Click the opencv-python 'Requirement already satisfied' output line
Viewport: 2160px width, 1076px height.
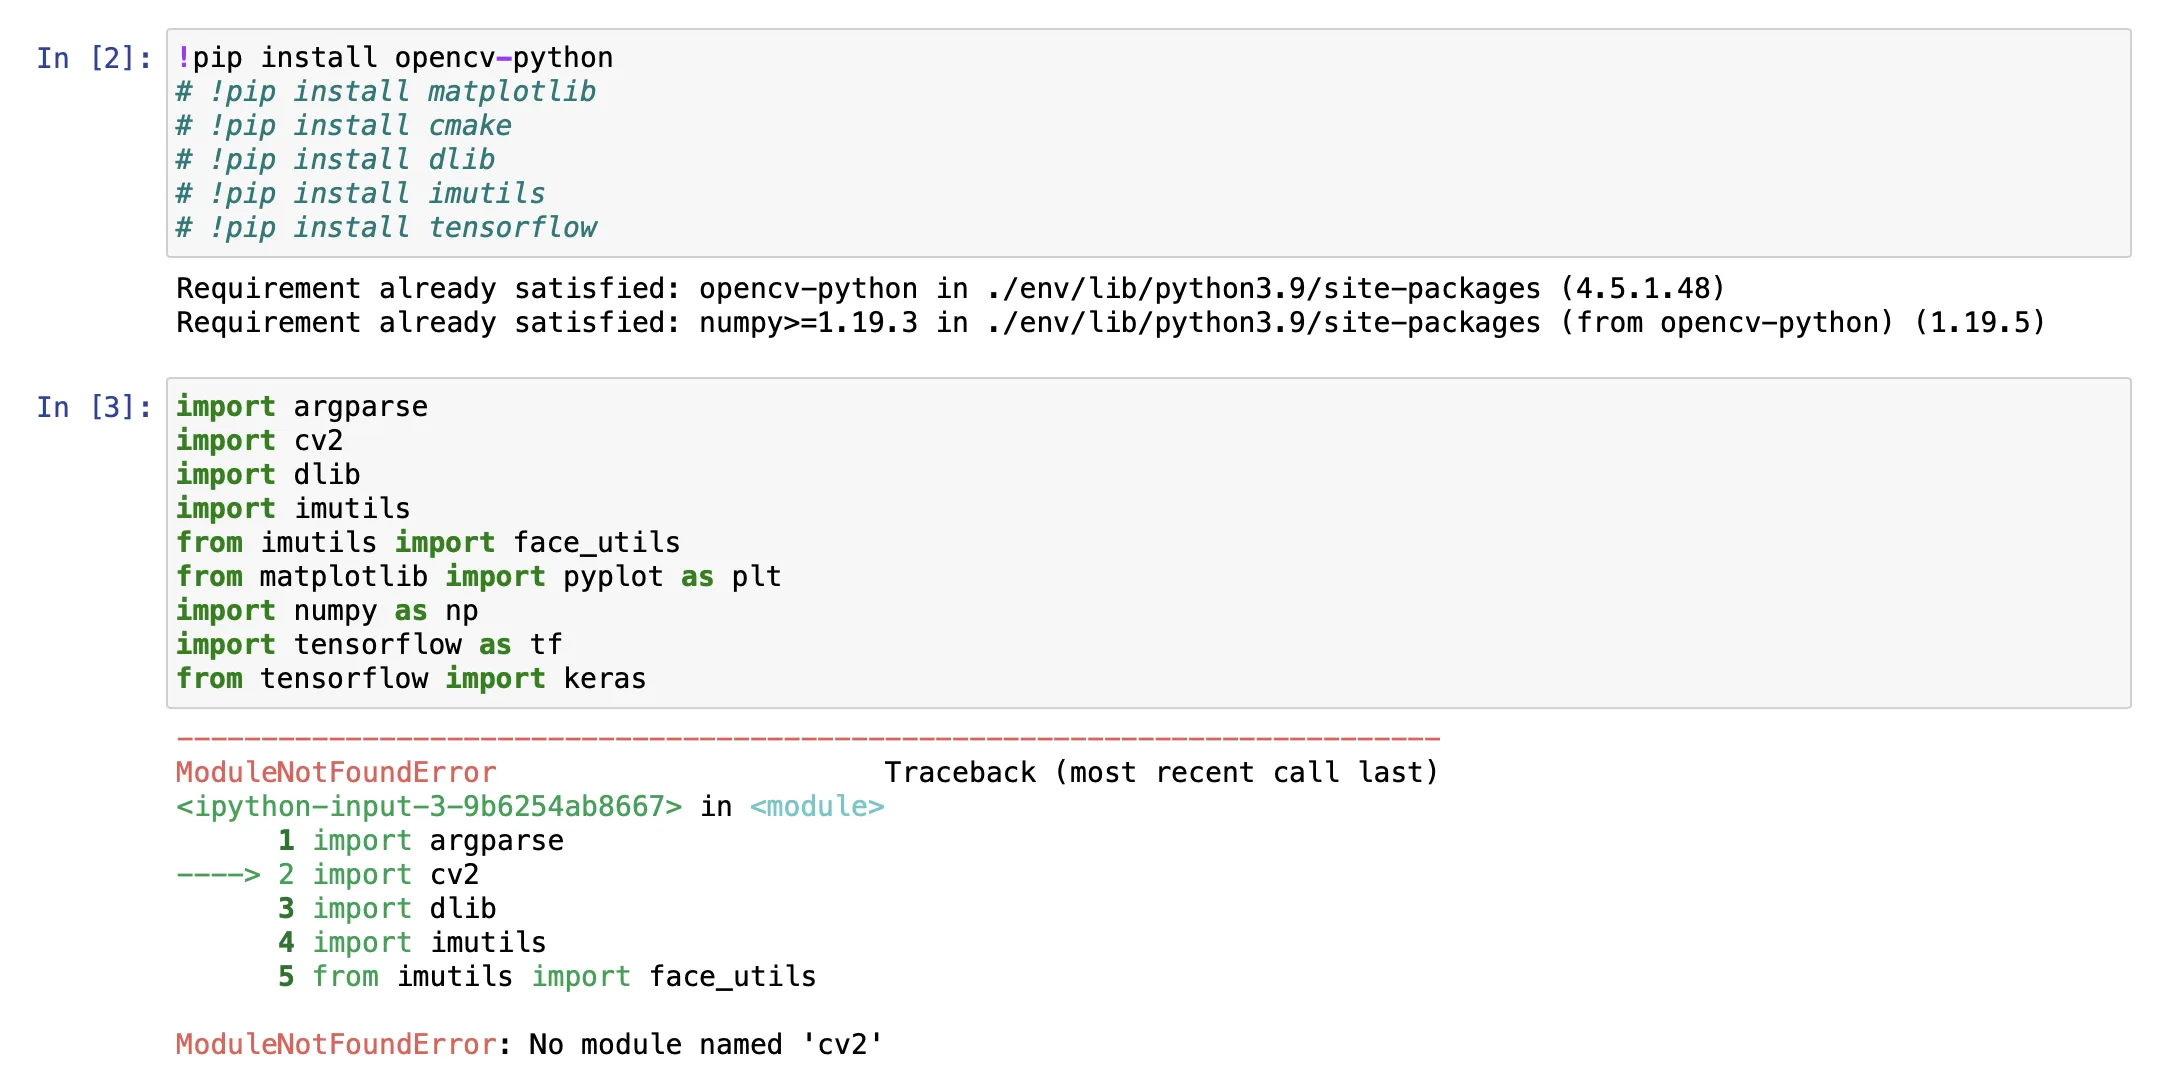click(950, 289)
